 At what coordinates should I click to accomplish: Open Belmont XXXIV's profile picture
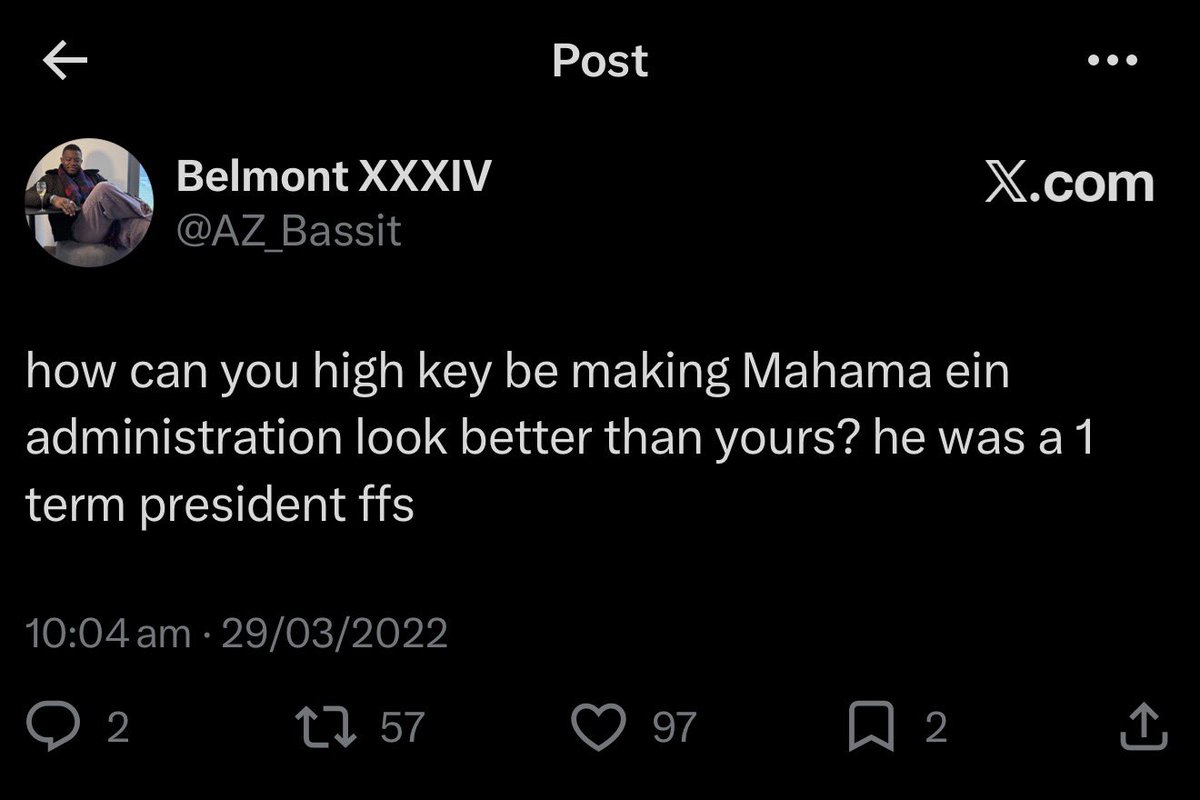click(89, 202)
